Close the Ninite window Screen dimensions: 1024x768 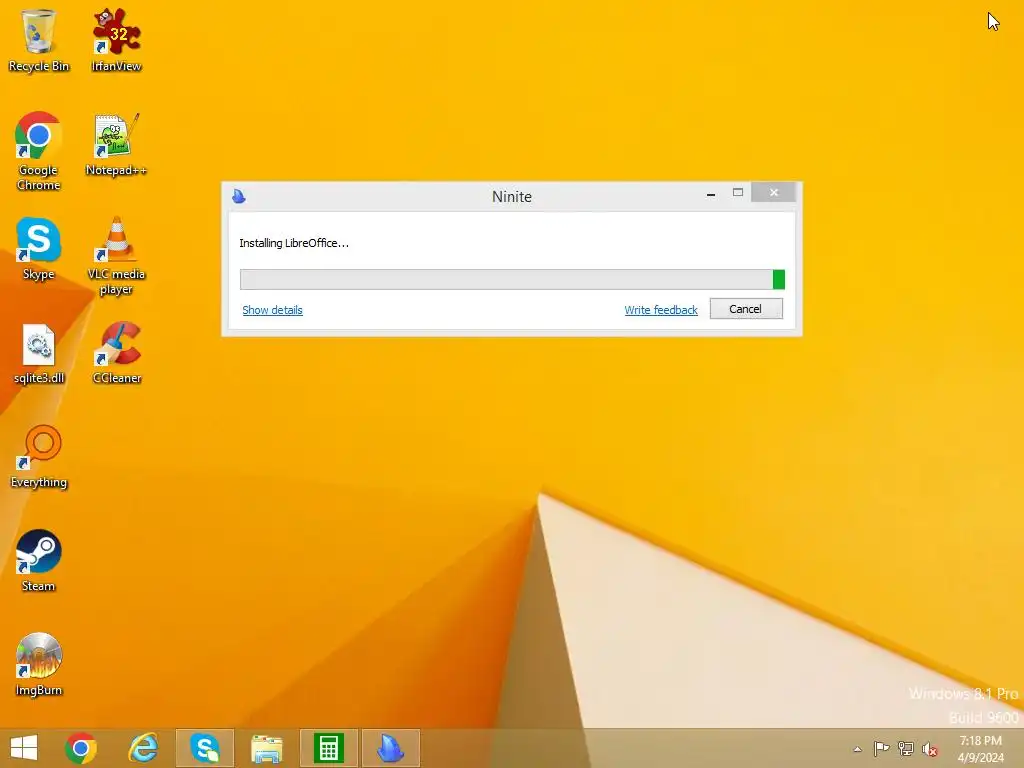[774, 193]
